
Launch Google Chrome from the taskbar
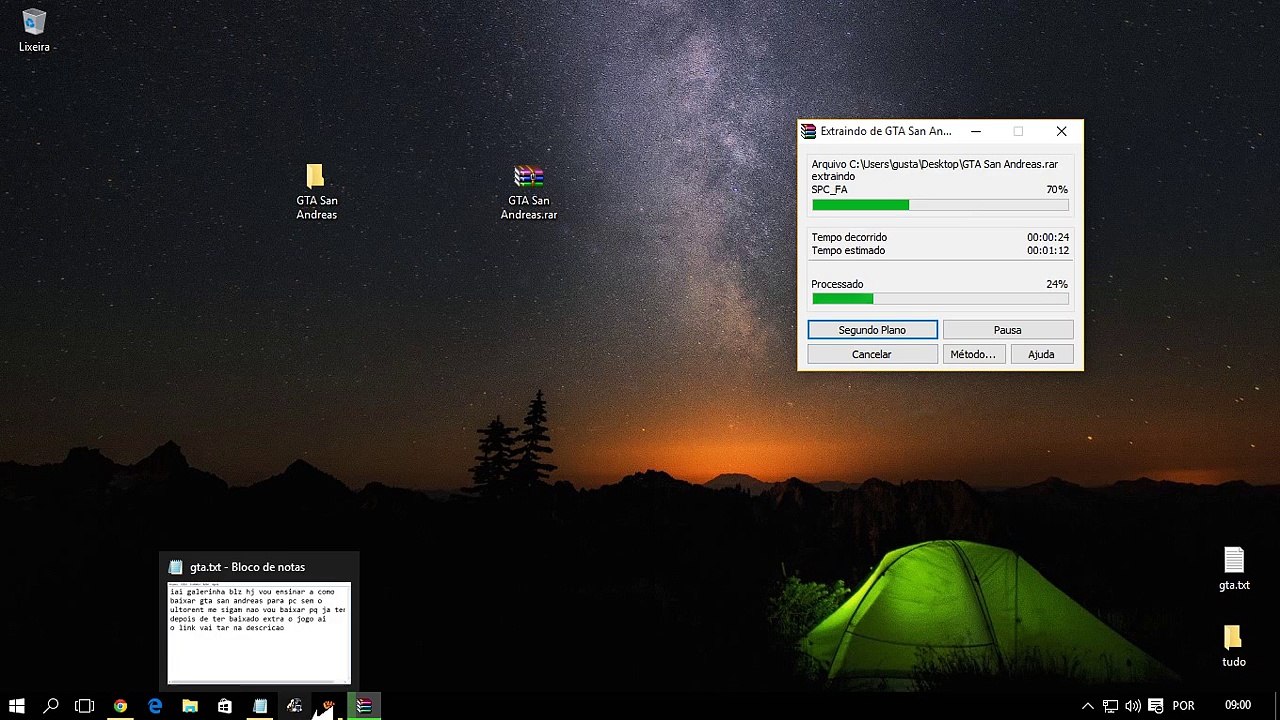click(120, 706)
